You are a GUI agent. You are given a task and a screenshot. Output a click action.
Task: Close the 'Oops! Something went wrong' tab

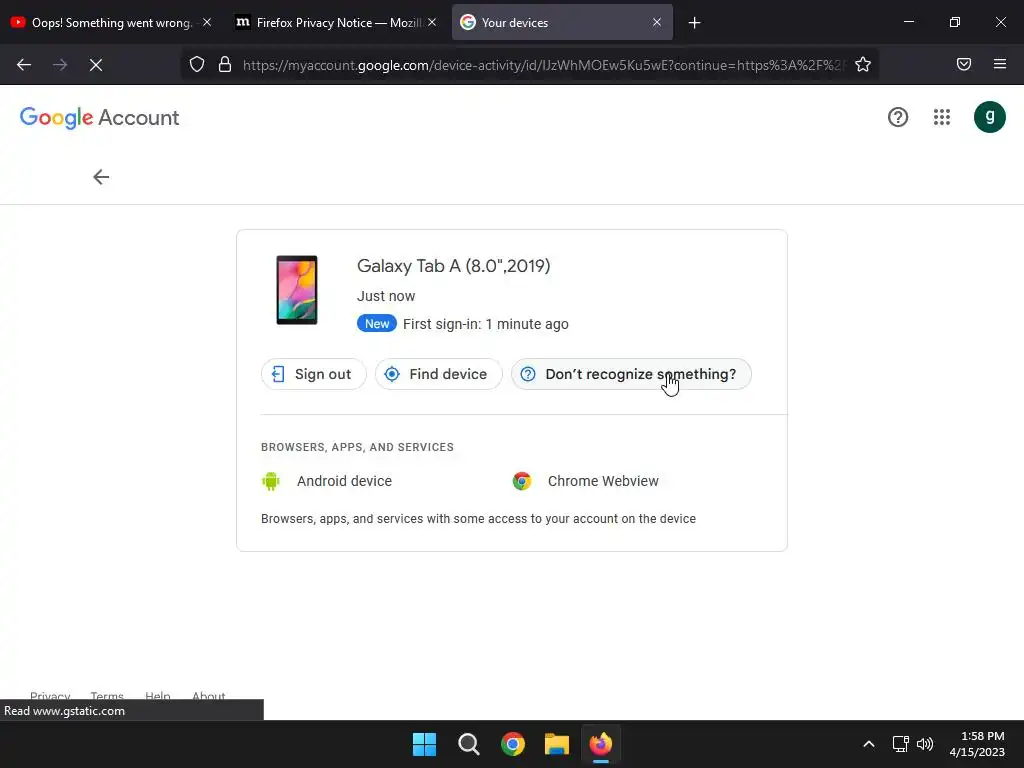tap(207, 22)
